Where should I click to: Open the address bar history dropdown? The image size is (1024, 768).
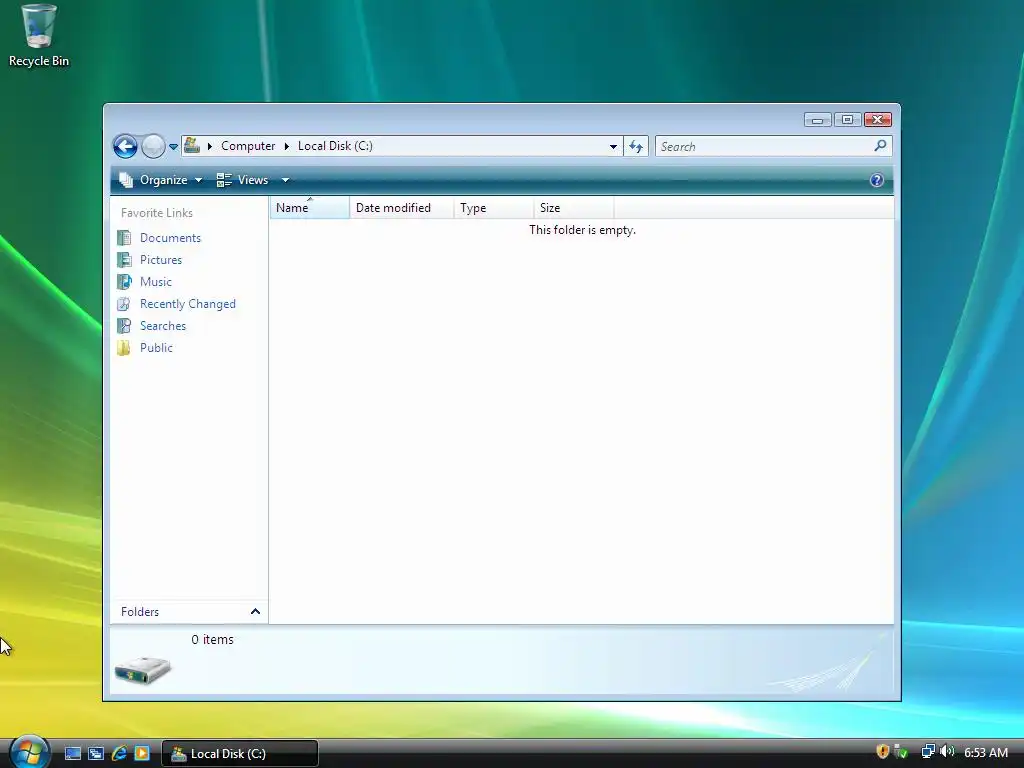click(613, 146)
